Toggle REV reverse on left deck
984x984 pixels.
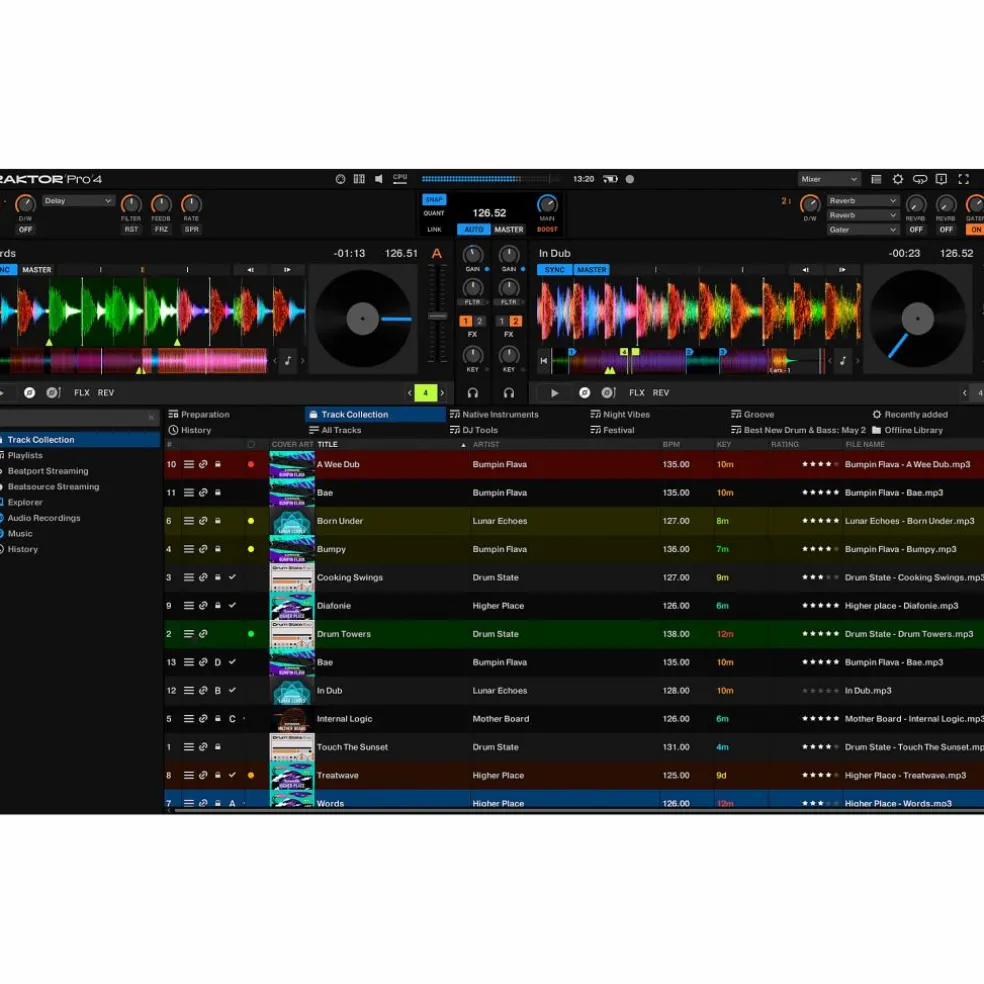click(105, 393)
